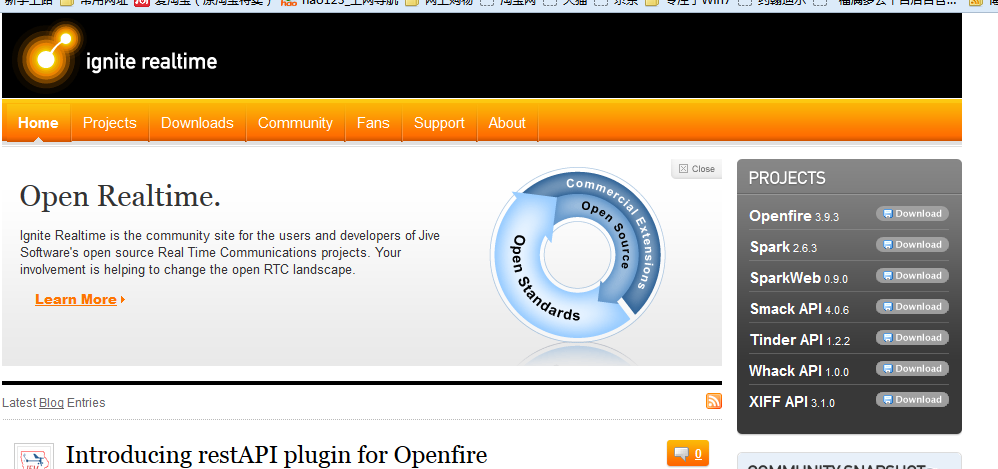Click the Openfire project name link

(x=780, y=216)
